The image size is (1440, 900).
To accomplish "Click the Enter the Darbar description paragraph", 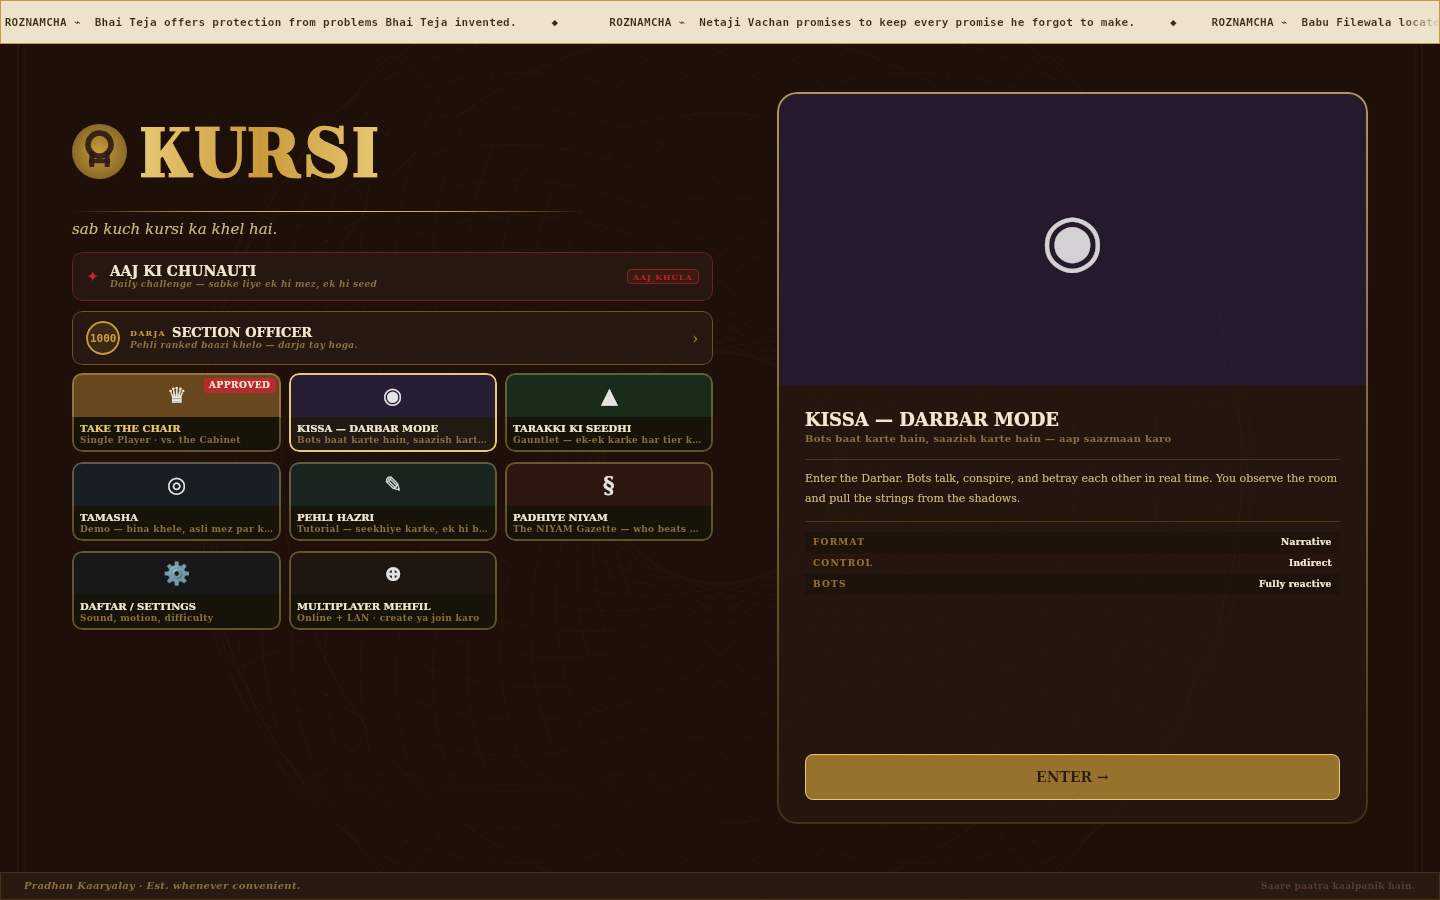I will click(1072, 488).
